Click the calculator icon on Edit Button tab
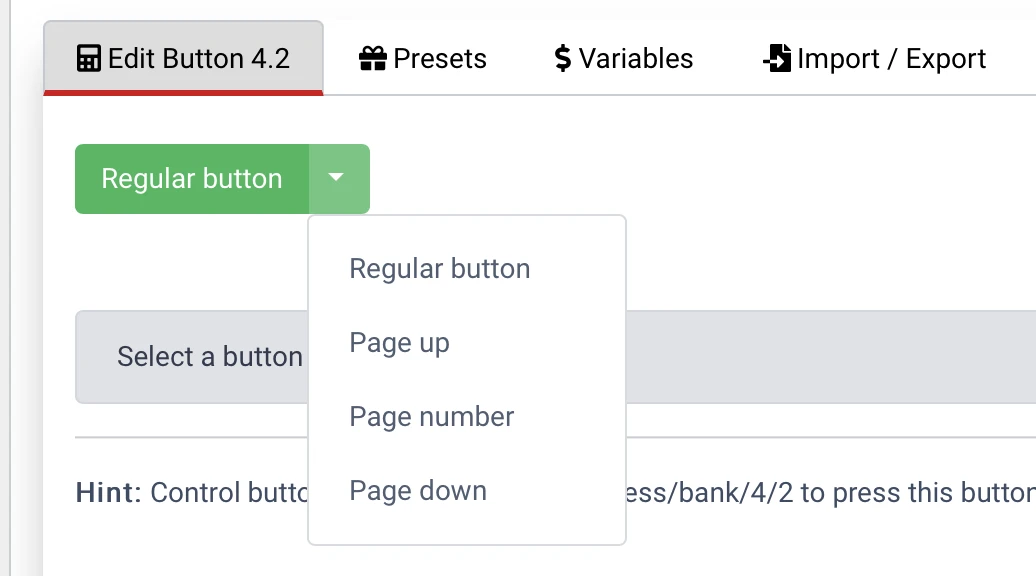This screenshot has width=1036, height=576. [89, 59]
